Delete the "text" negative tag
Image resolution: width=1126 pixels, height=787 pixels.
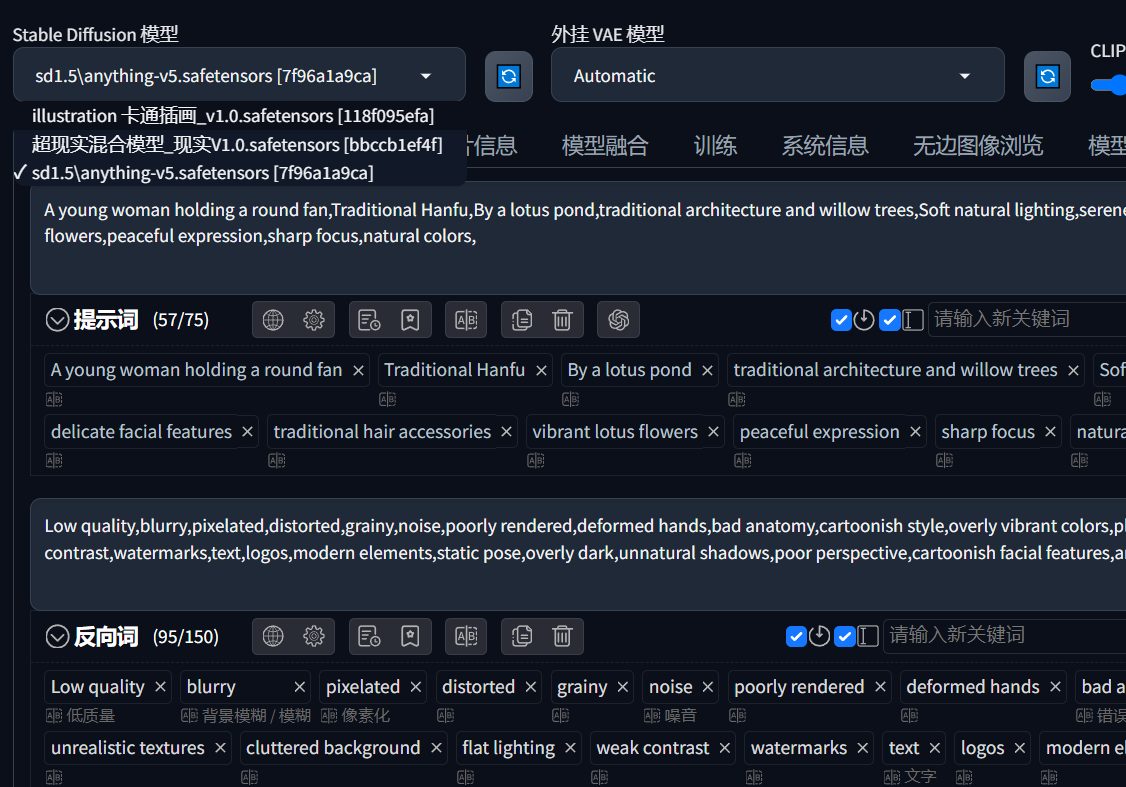[934, 748]
